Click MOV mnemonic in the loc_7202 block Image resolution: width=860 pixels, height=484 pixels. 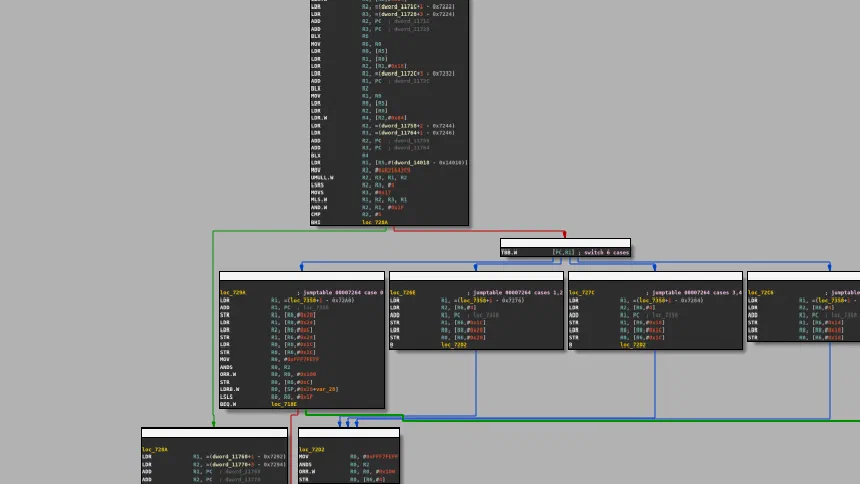click(x=304, y=457)
